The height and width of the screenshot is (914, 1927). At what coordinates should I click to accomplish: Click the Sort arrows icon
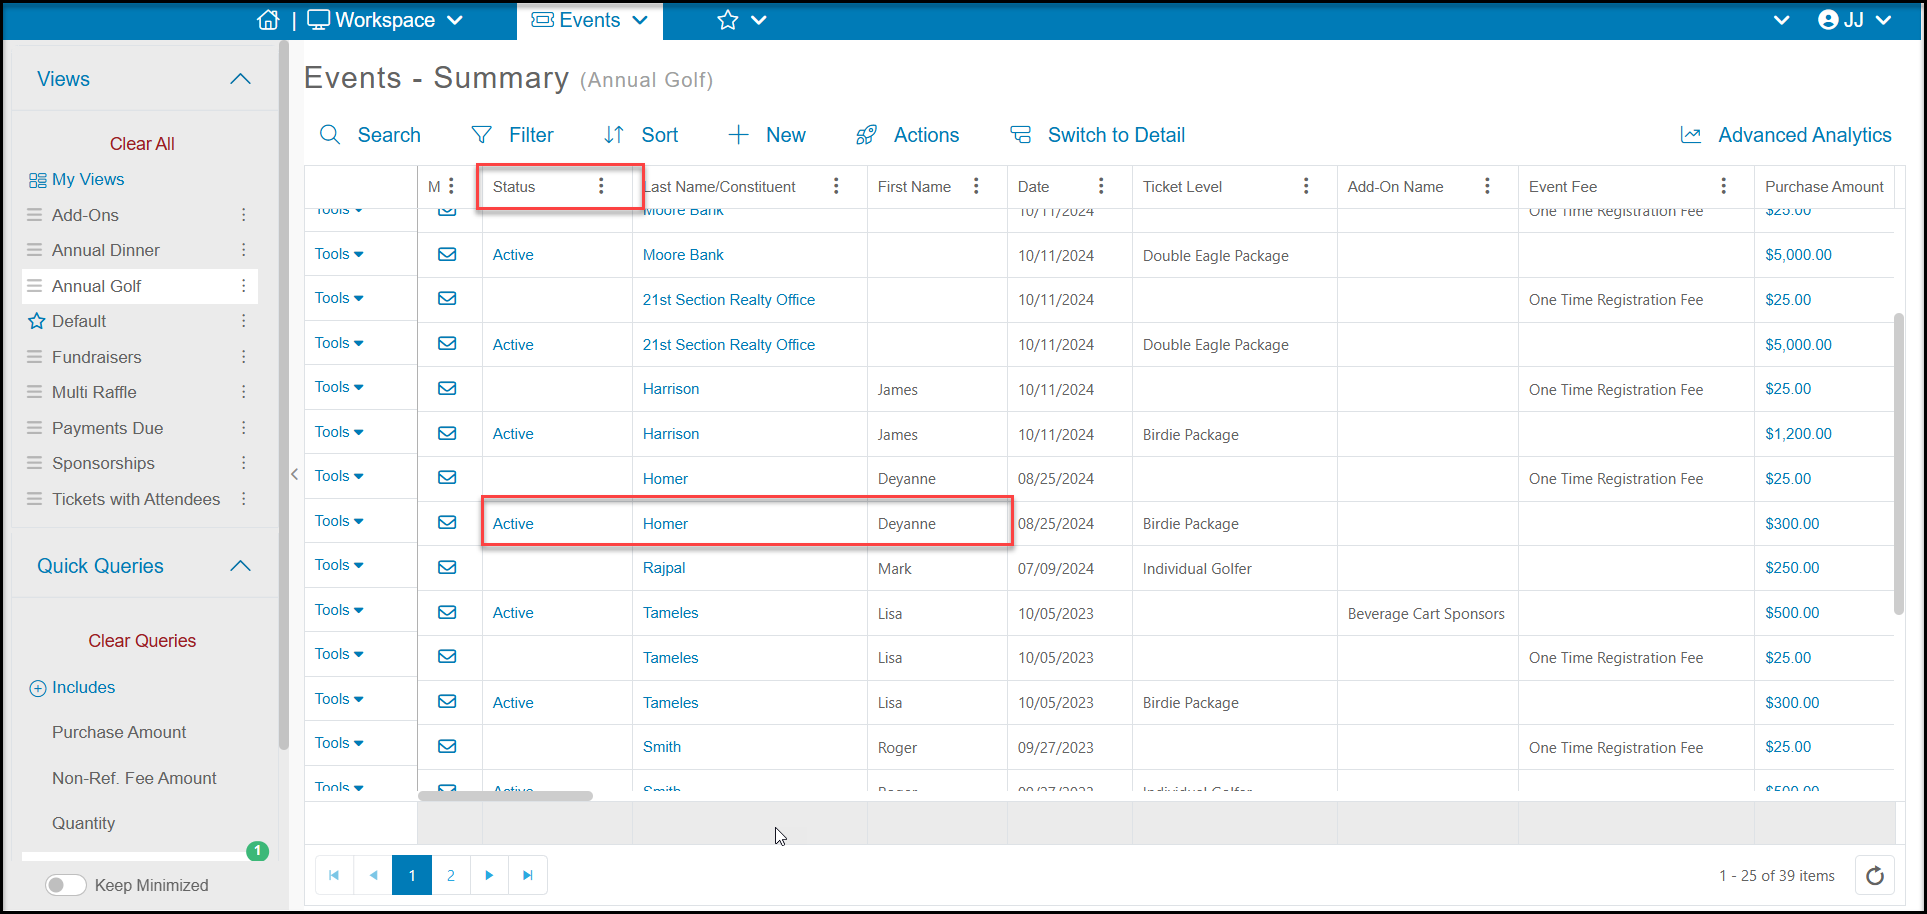tap(614, 135)
